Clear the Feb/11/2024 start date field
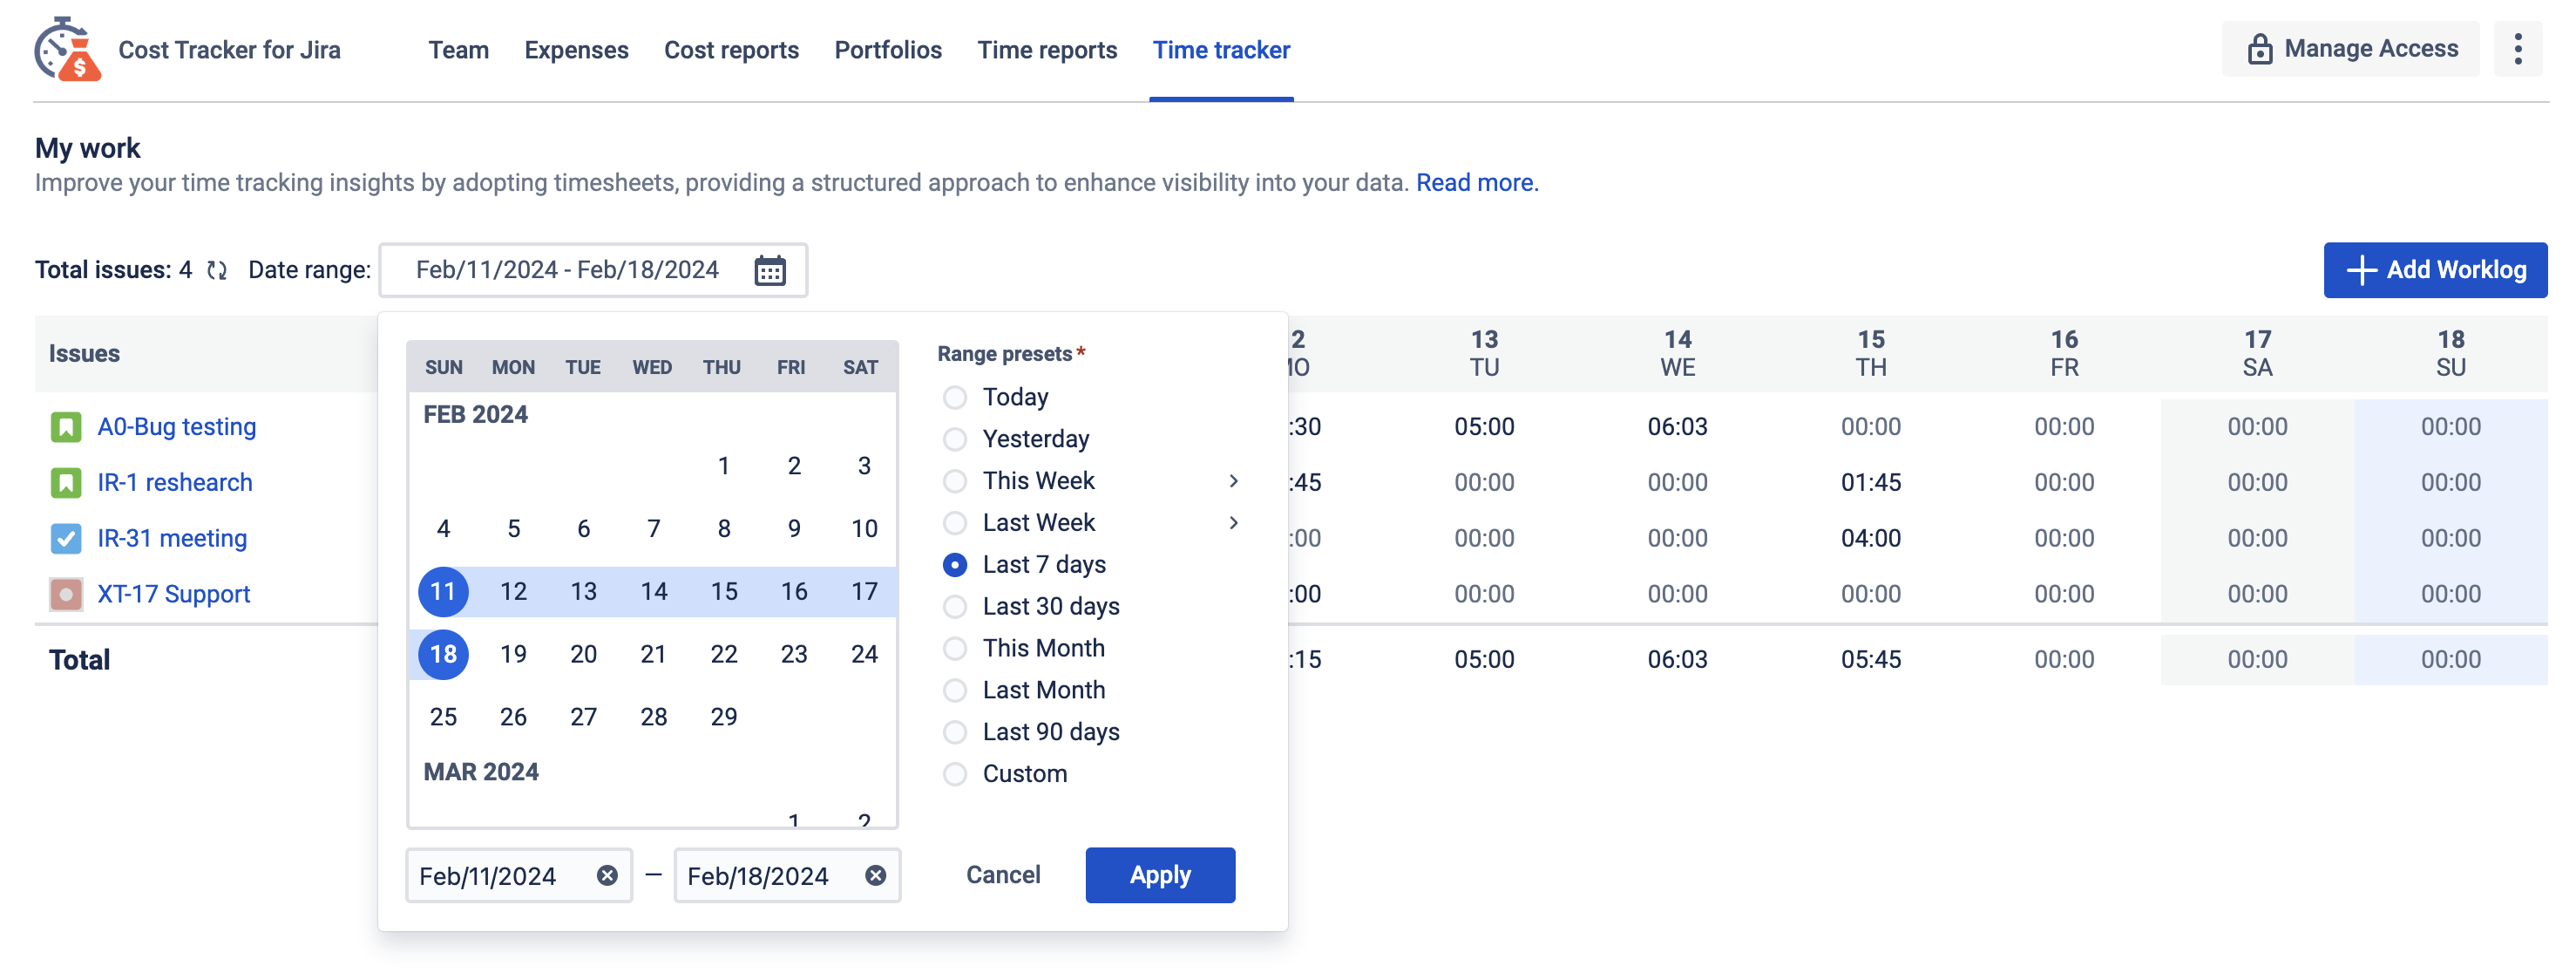 (x=607, y=876)
